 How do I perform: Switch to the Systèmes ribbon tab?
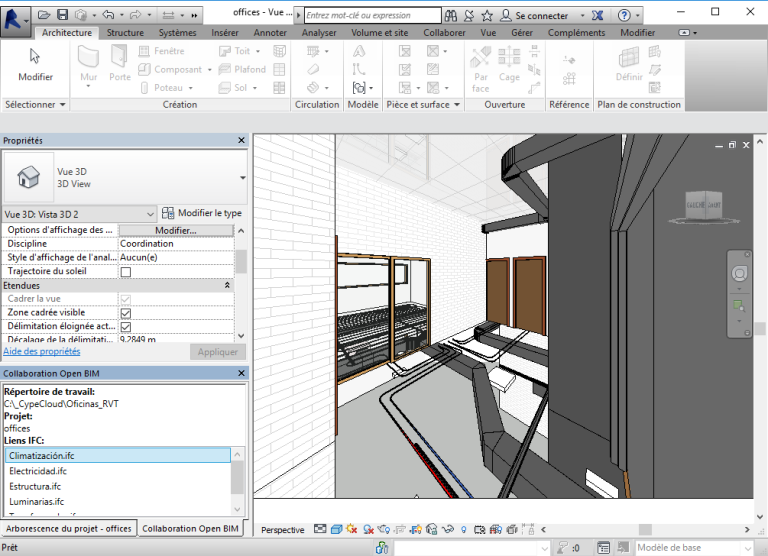(177, 33)
